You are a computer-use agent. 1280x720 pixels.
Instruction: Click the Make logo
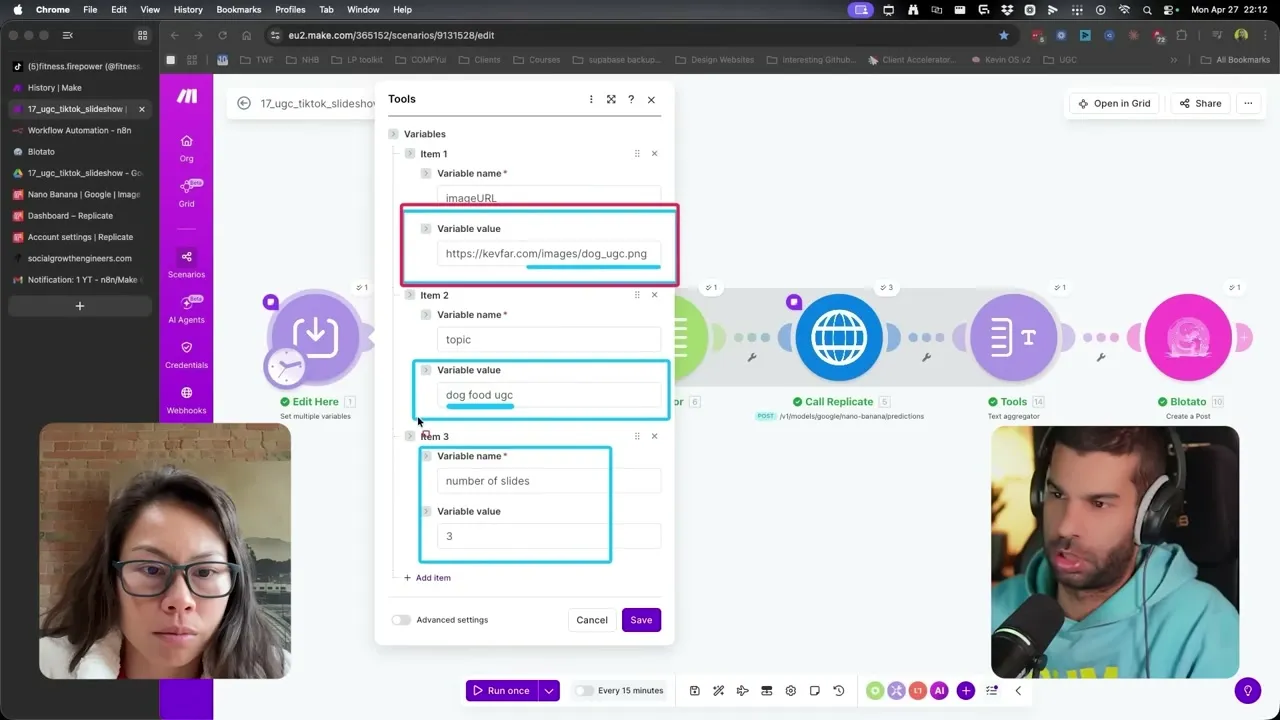tap(187, 96)
